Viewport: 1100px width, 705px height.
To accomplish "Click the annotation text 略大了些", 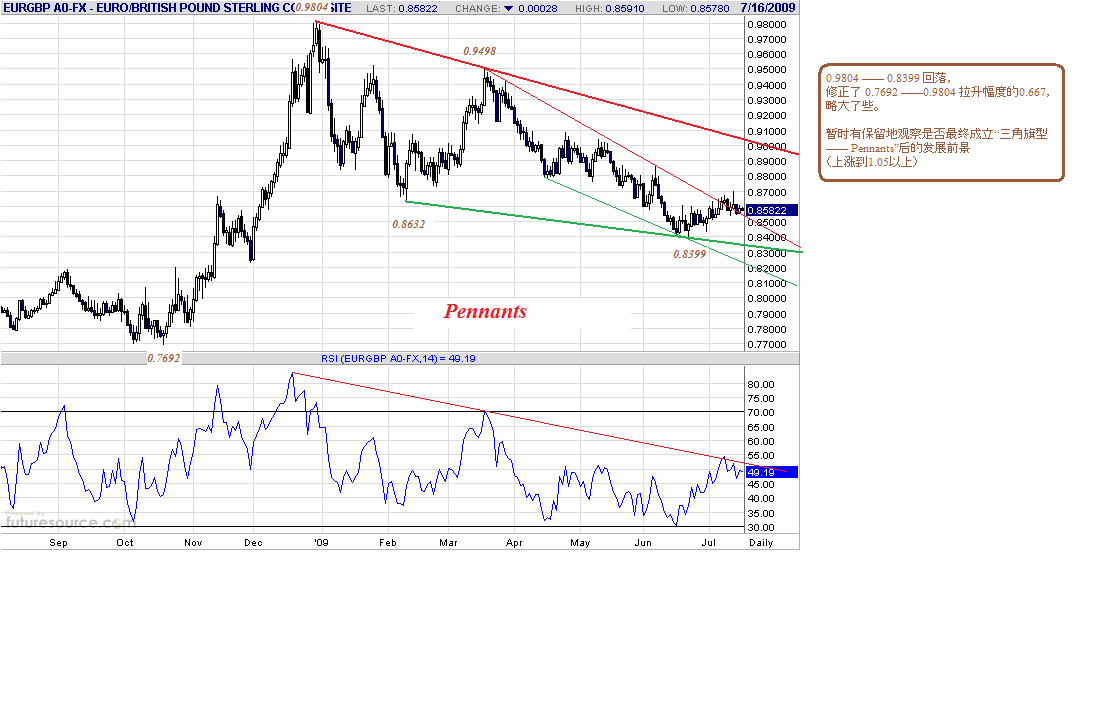I will [853, 106].
